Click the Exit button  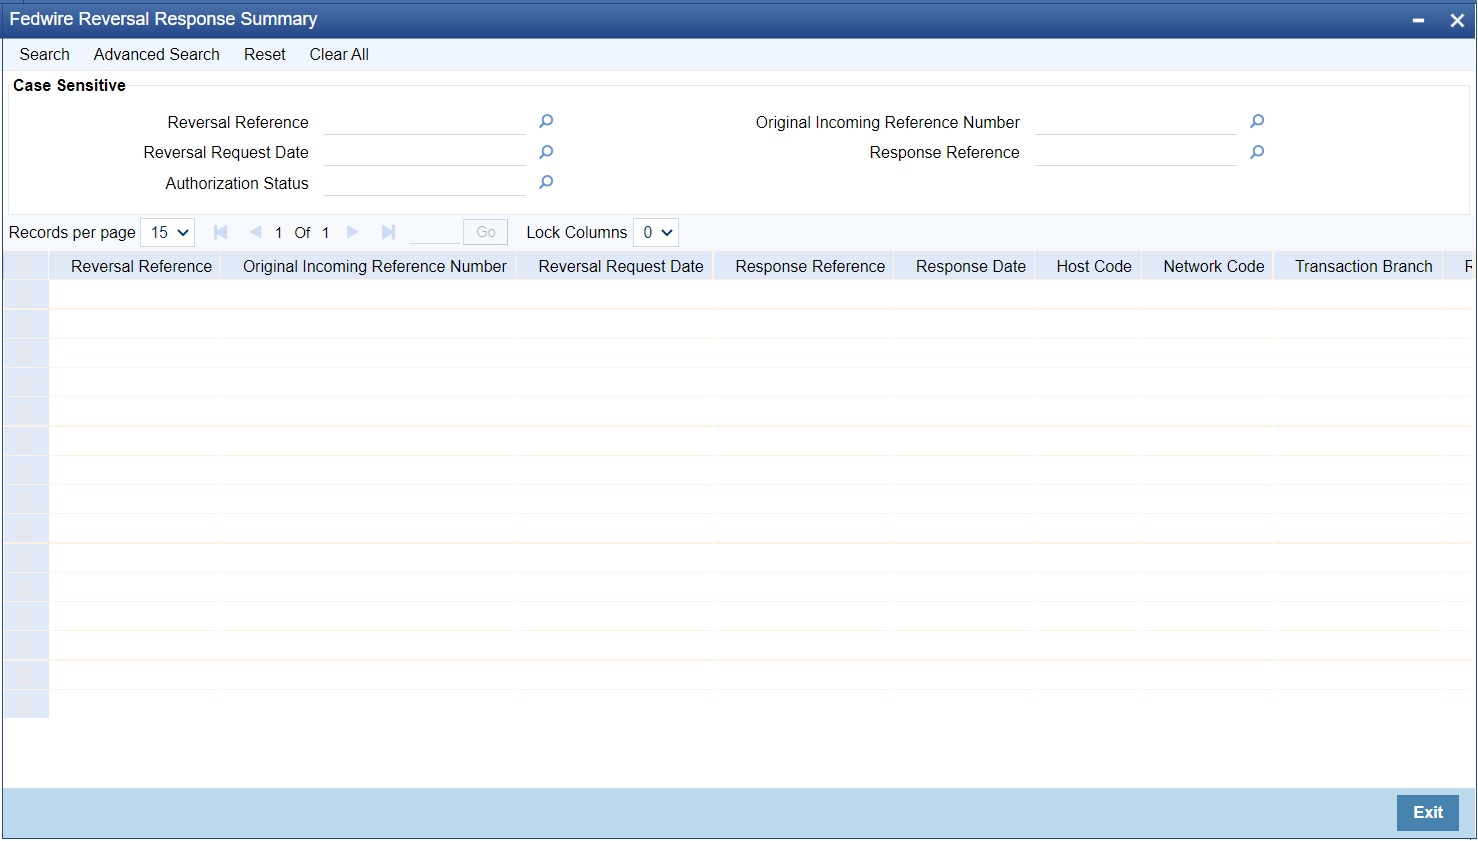click(x=1428, y=812)
